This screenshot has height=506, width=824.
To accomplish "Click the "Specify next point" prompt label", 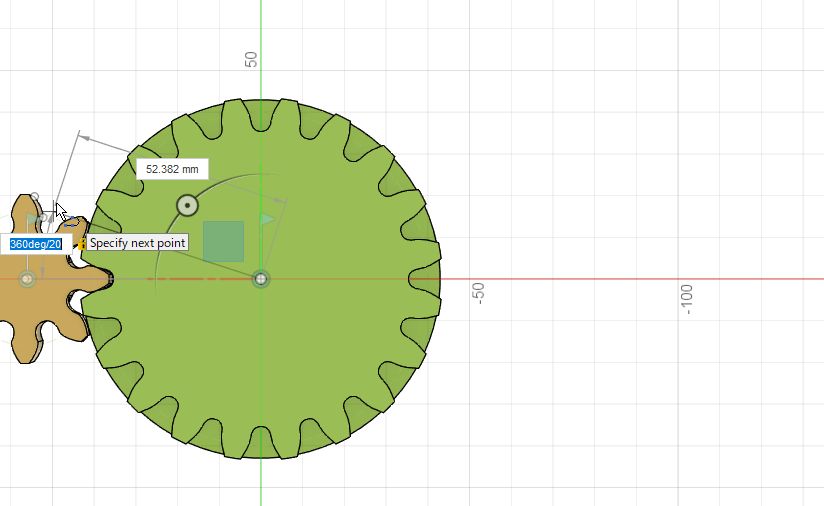I will (x=137, y=243).
